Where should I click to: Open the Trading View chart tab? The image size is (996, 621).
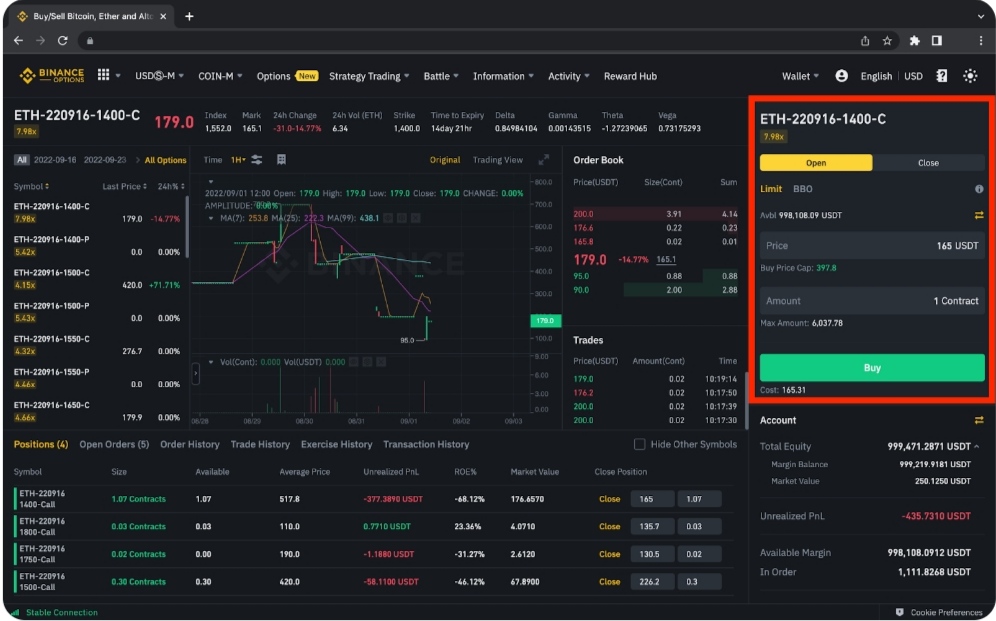pos(498,160)
